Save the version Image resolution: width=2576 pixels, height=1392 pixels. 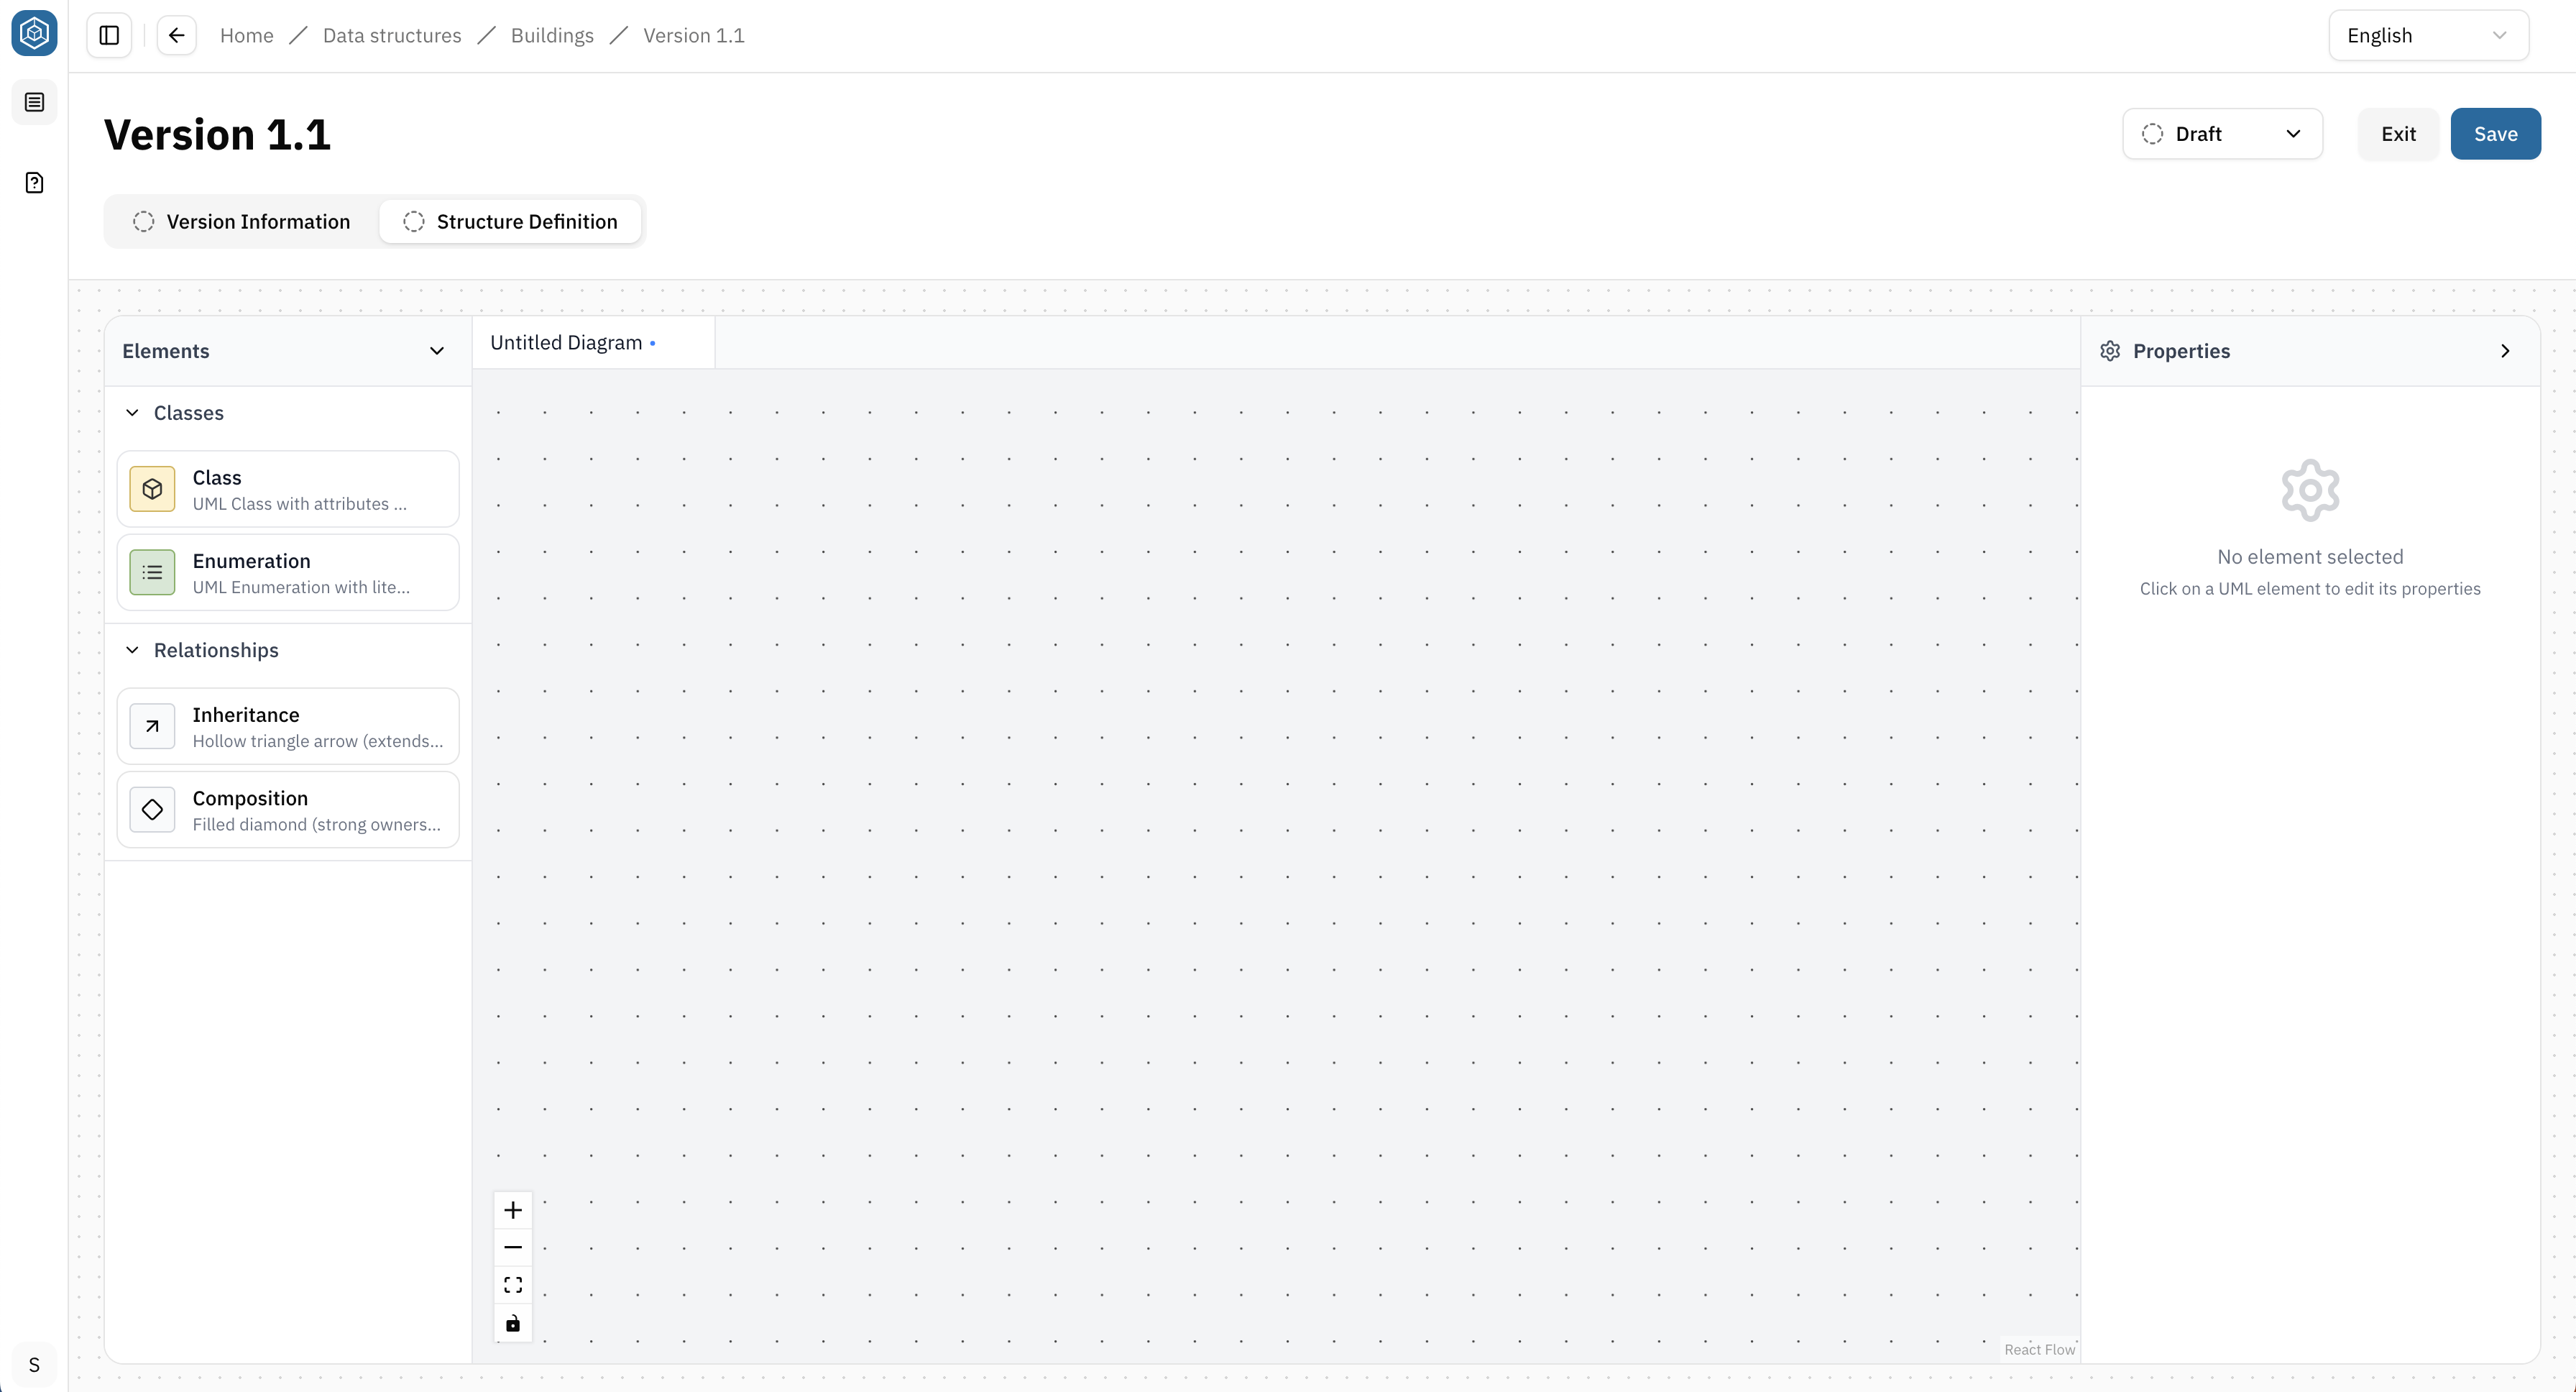pos(2495,134)
